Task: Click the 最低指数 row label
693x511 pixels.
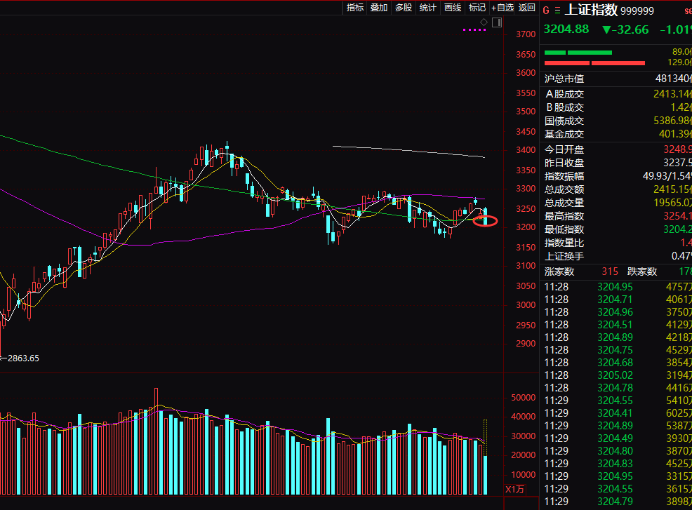Action: click(564, 229)
